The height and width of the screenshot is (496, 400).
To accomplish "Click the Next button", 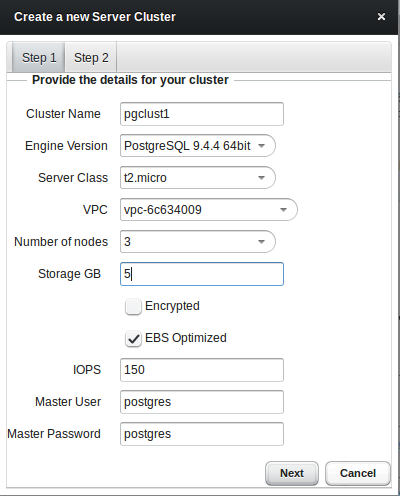I will 292,473.
